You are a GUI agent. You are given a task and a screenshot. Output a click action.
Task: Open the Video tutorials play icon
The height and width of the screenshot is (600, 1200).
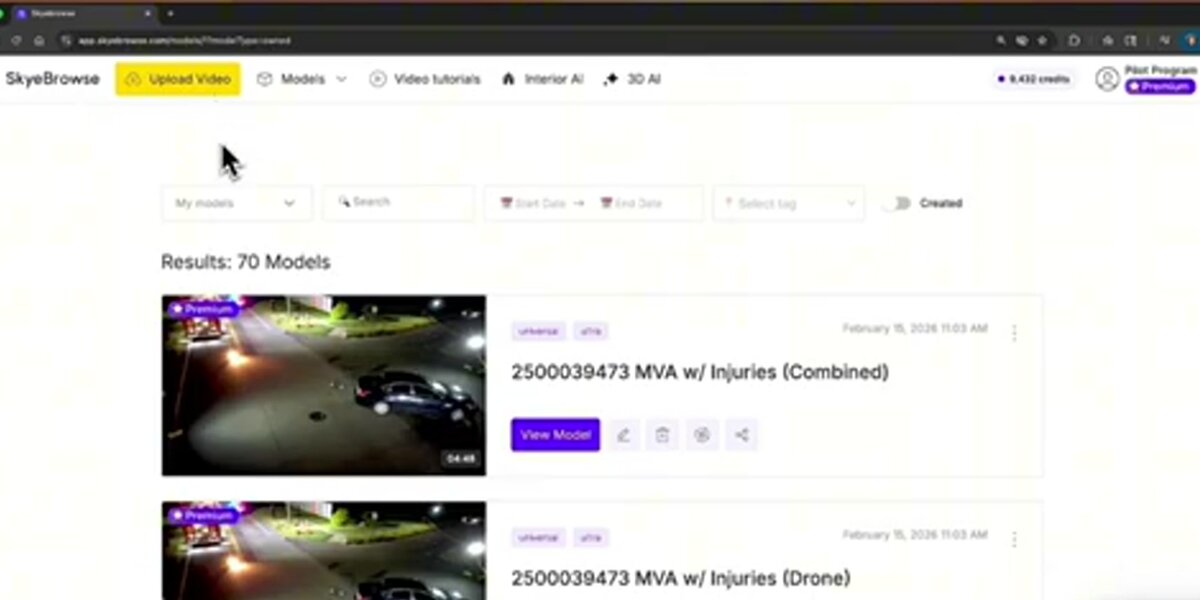pyautogui.click(x=378, y=79)
